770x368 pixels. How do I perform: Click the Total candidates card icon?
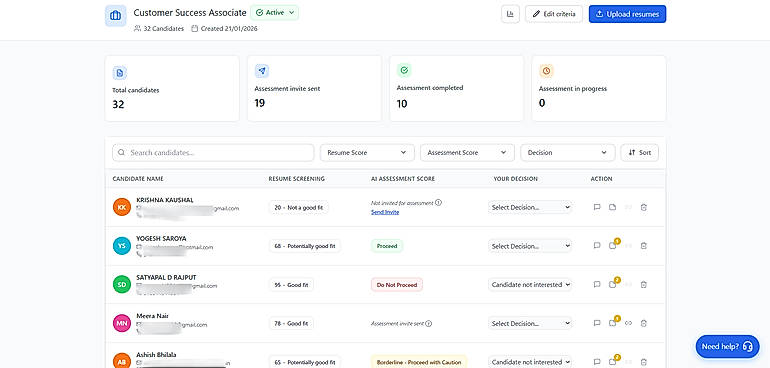[120, 73]
